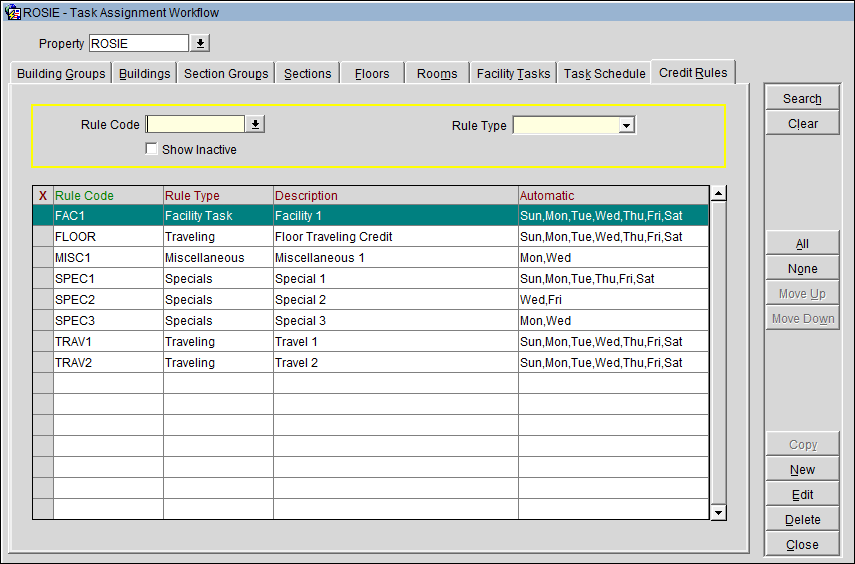The width and height of the screenshot is (855, 564).
Task: Click the scrollbar up arrow of rule list
Action: coord(719,194)
